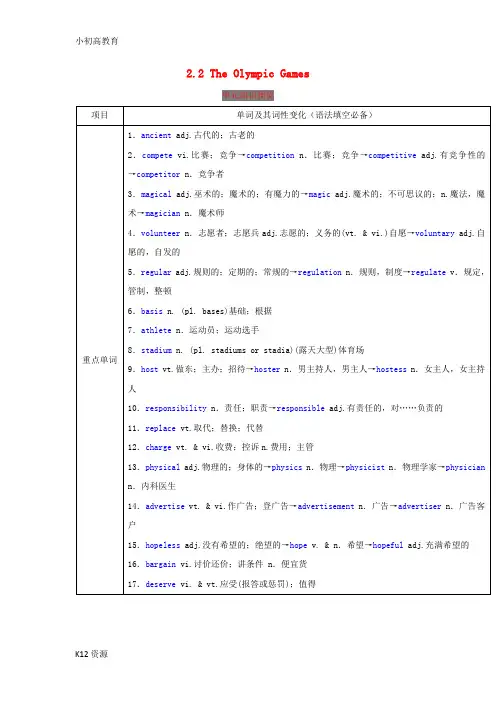Viewport: 496px width, 702px height.
Task: Click the '小初高教育' page header text
Action: point(97,41)
